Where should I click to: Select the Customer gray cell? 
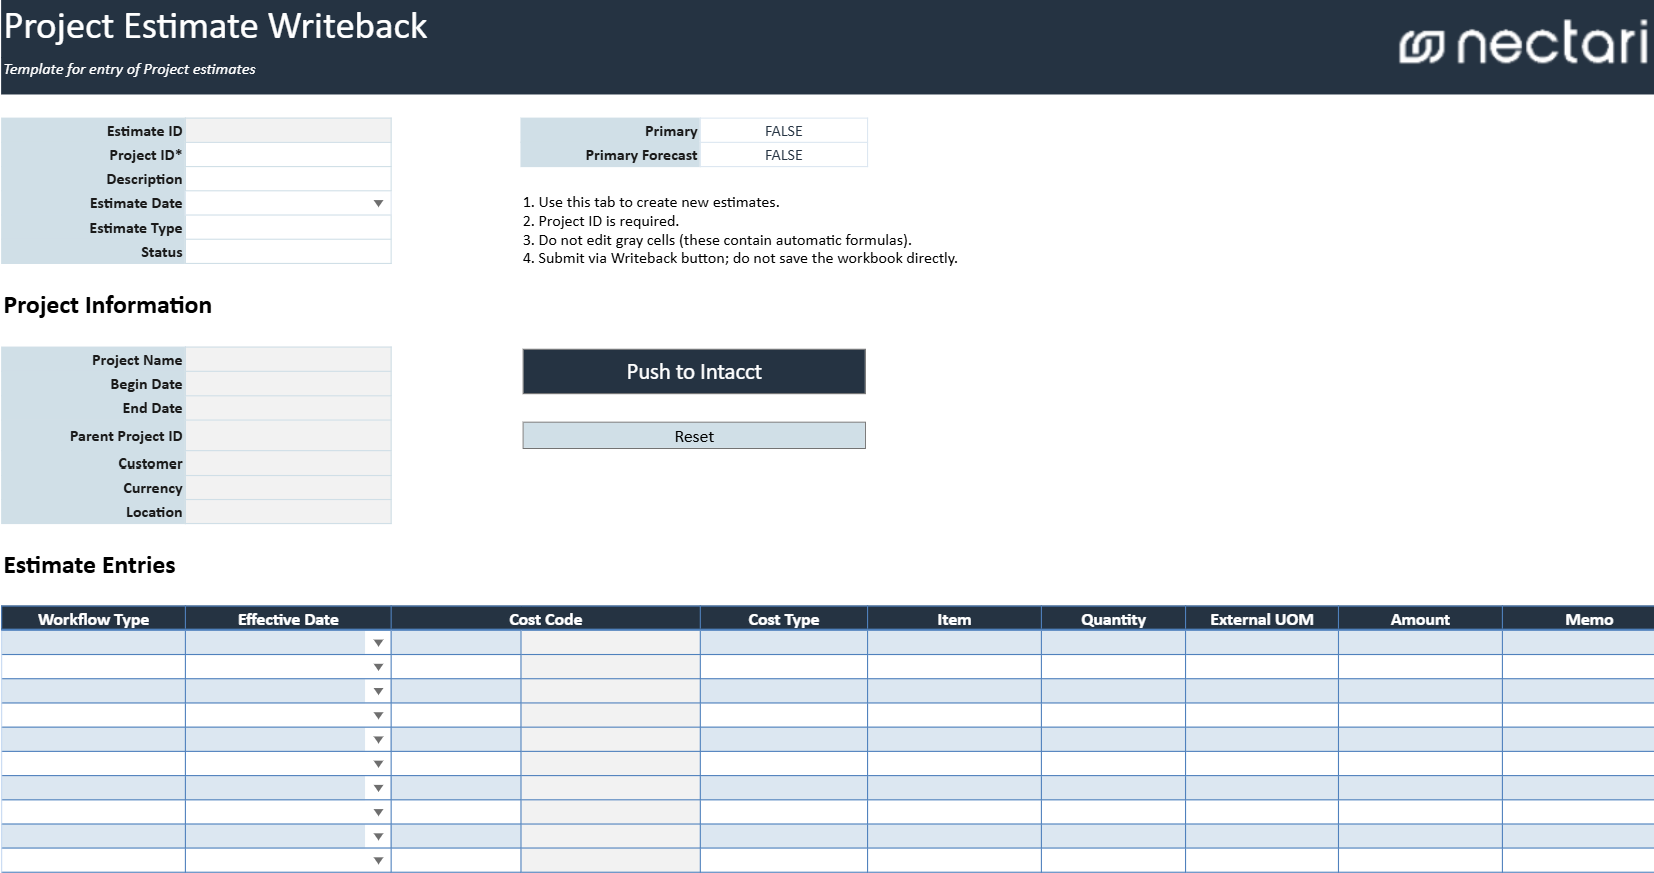[288, 464]
